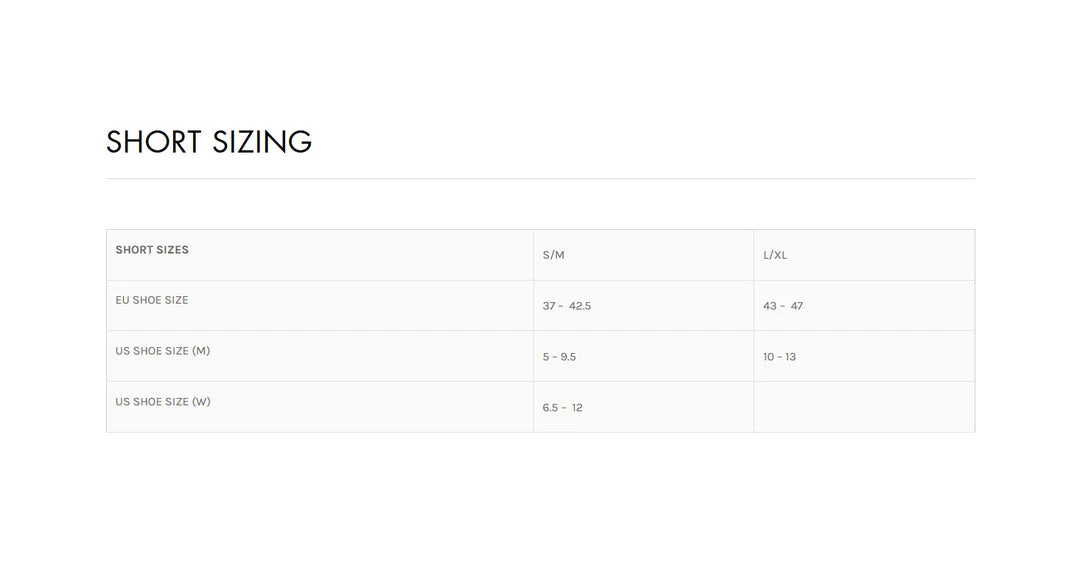
Task: Click the 6.5 - 12 women's size cell
Action: 563,408
